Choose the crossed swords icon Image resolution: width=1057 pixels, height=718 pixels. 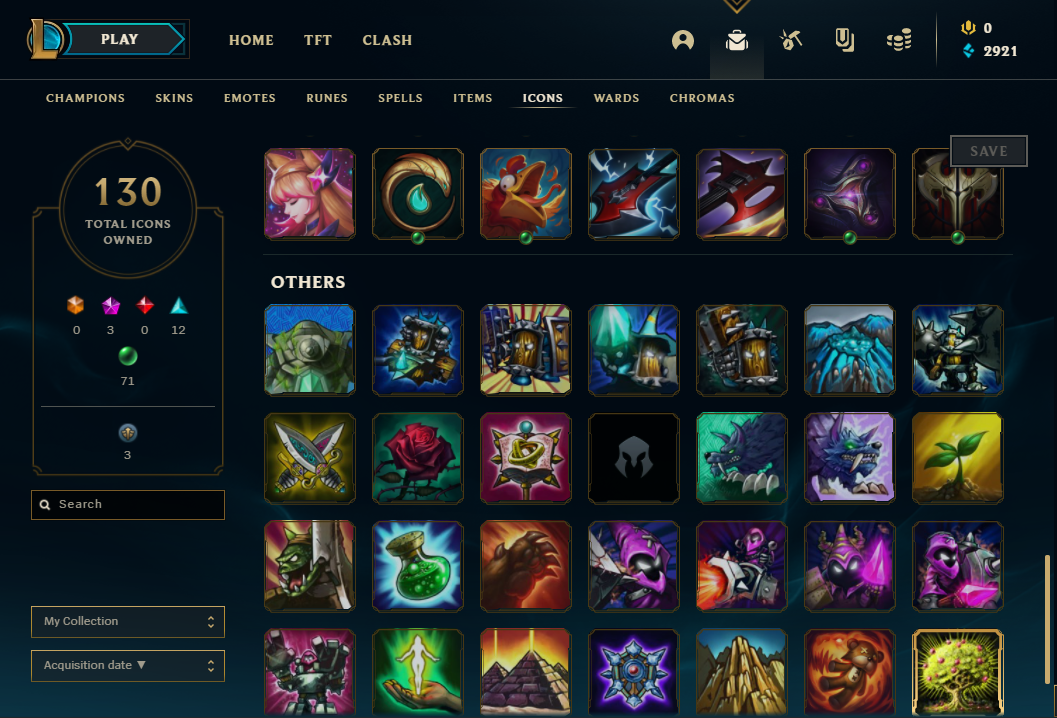point(310,458)
